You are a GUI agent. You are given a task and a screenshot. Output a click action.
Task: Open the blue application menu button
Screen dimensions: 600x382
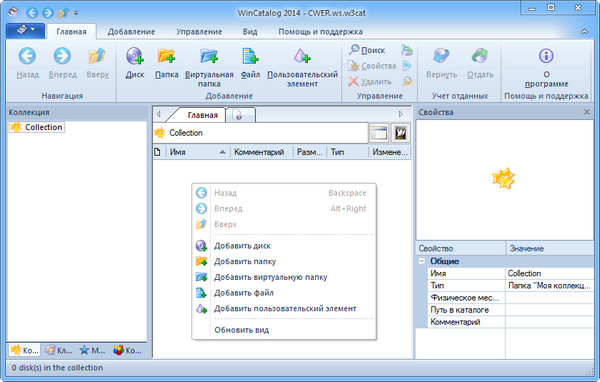(x=25, y=30)
